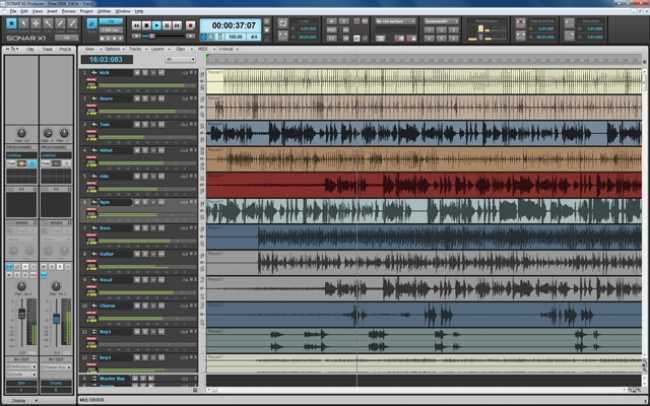Jump to project end in the transport
The image size is (650, 406).
[x=177, y=26]
